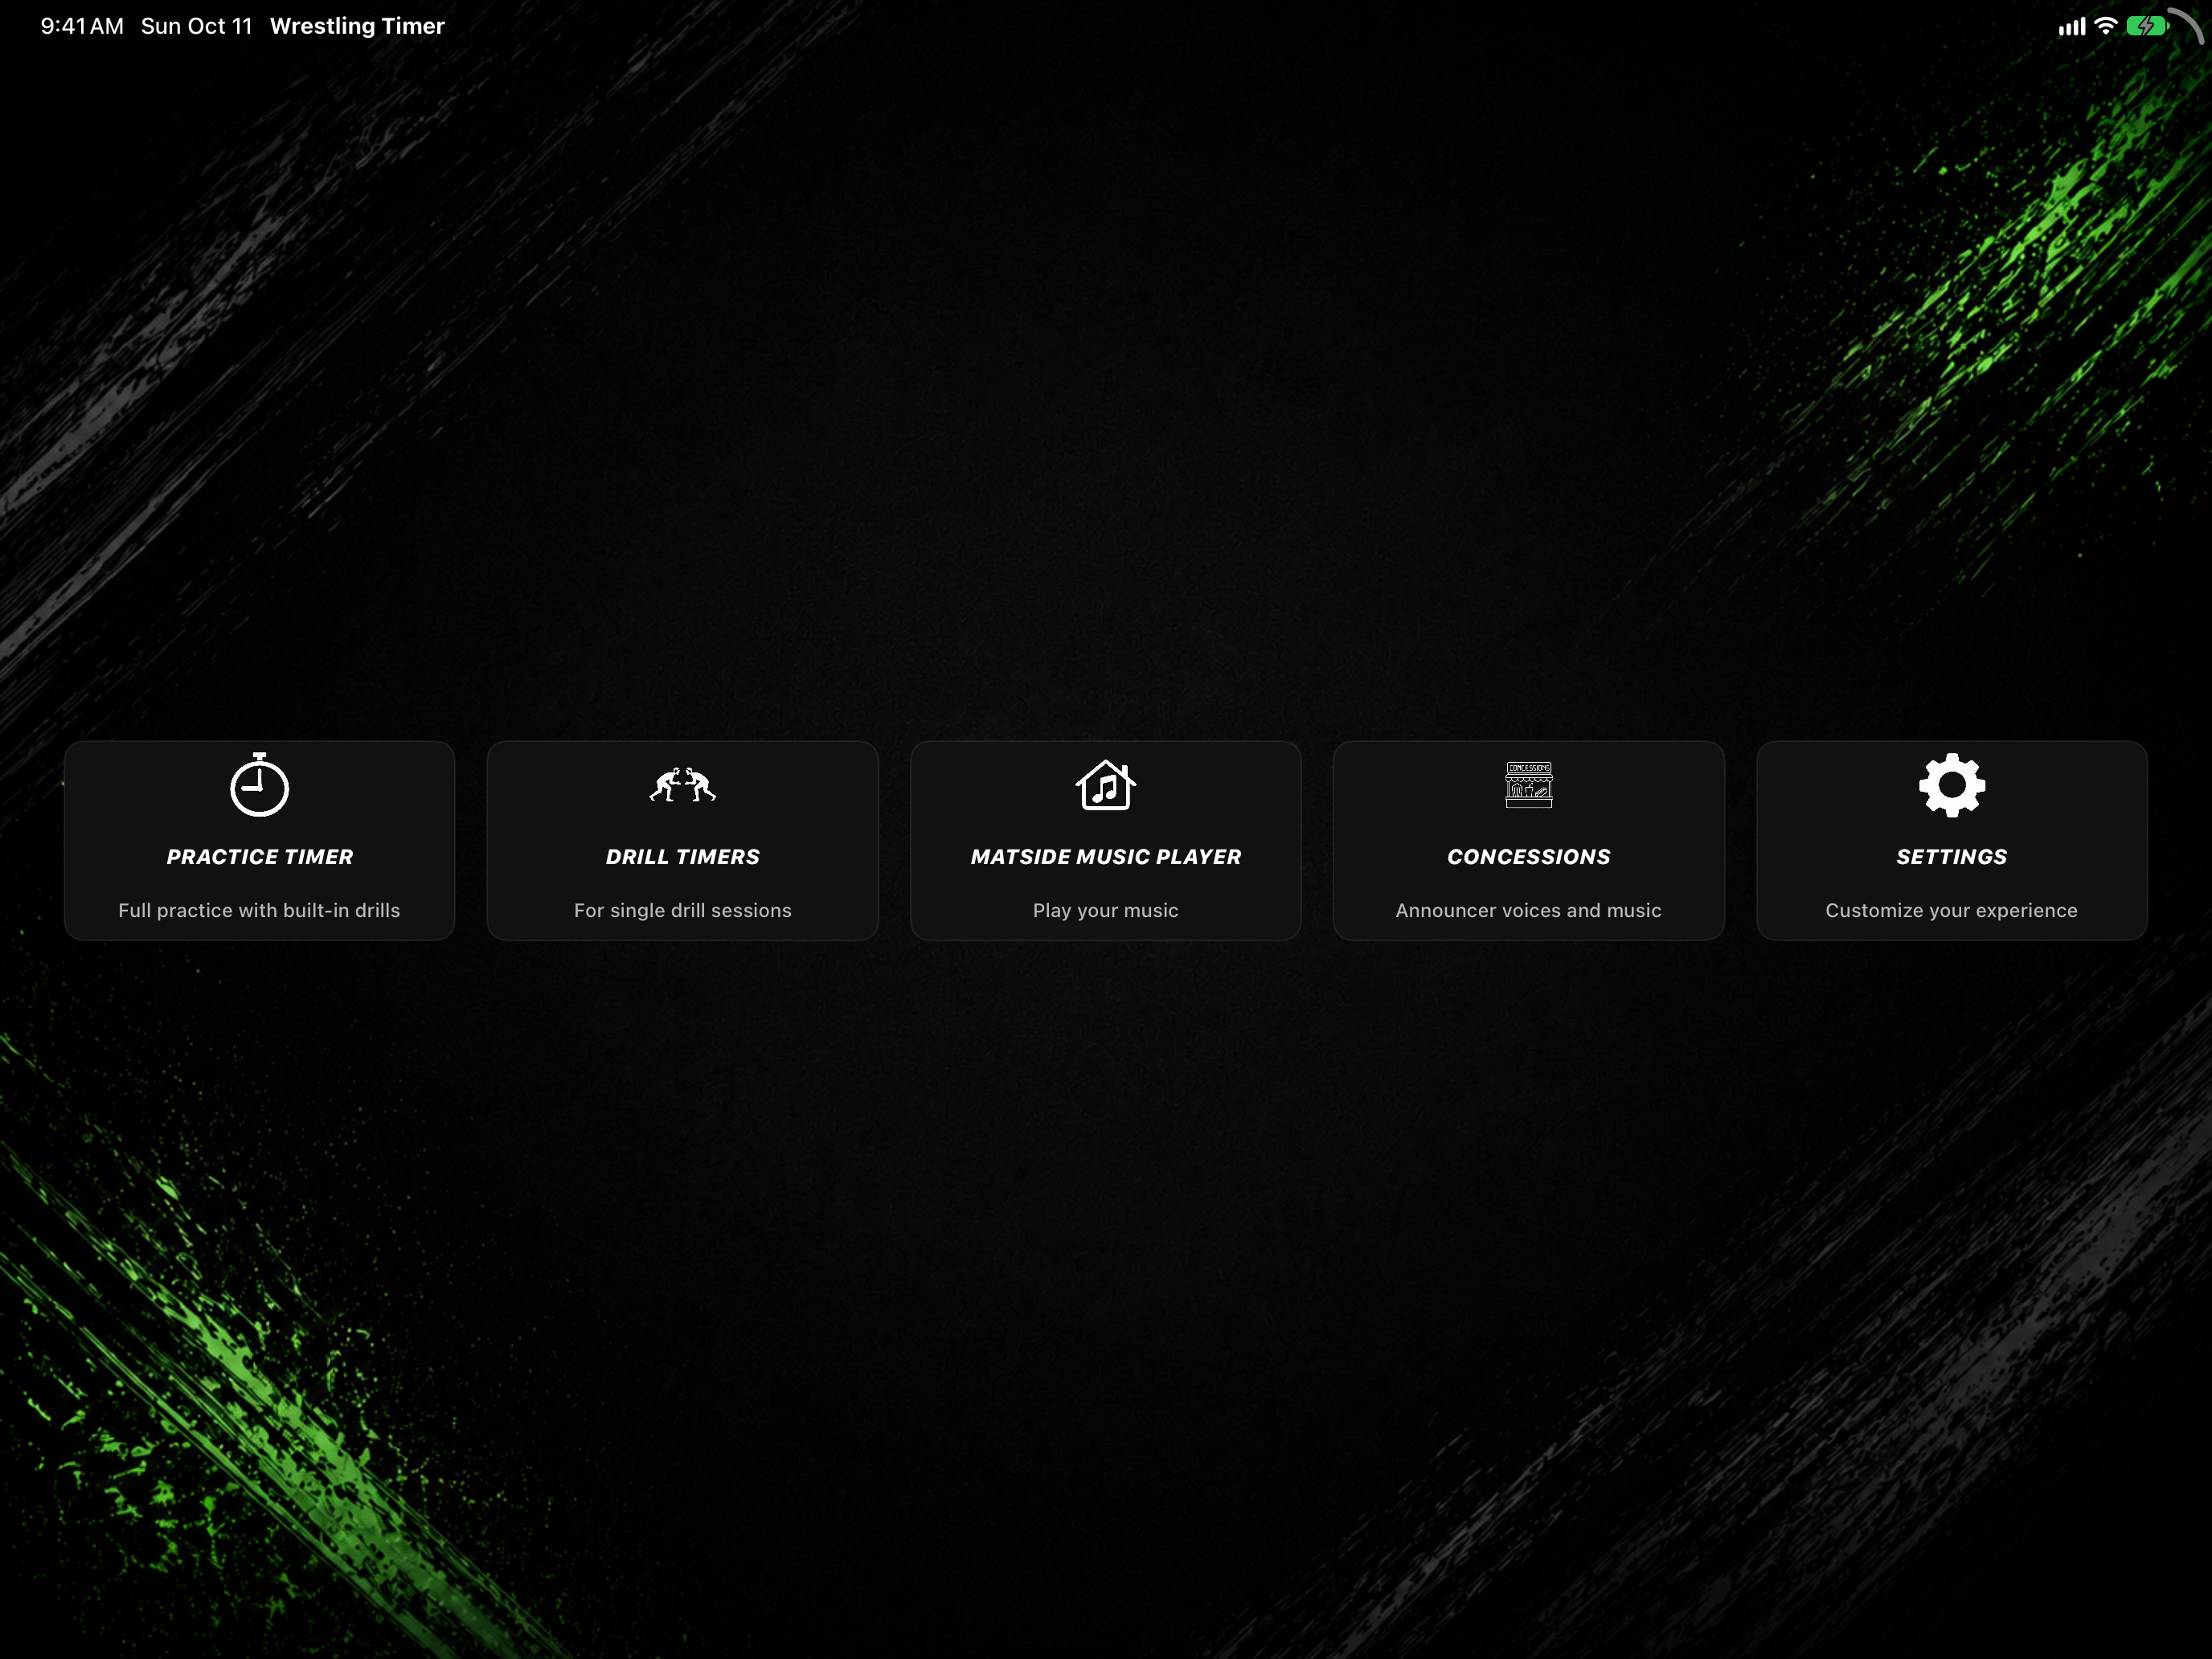Open the MATSIDE MUSIC PLAYER title

click(1105, 857)
